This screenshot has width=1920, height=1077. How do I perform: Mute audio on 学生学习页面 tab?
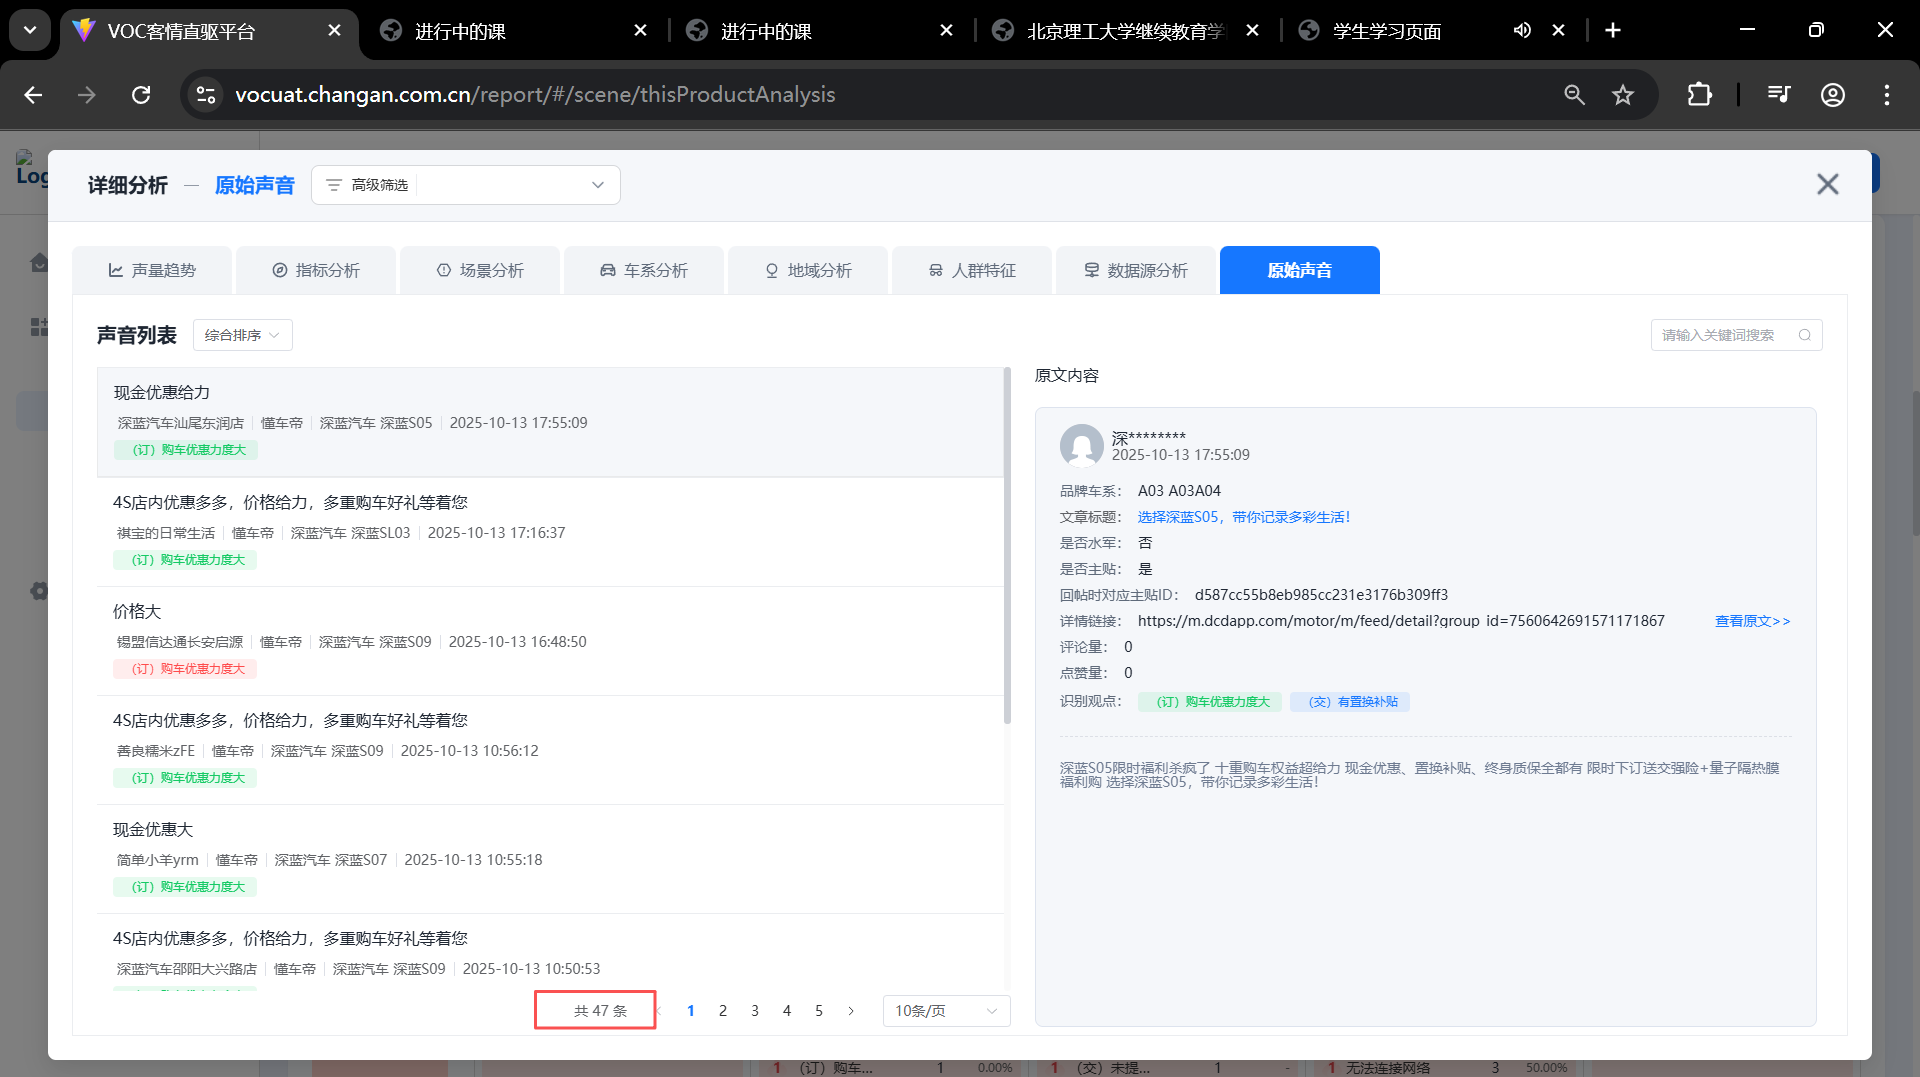coord(1521,31)
